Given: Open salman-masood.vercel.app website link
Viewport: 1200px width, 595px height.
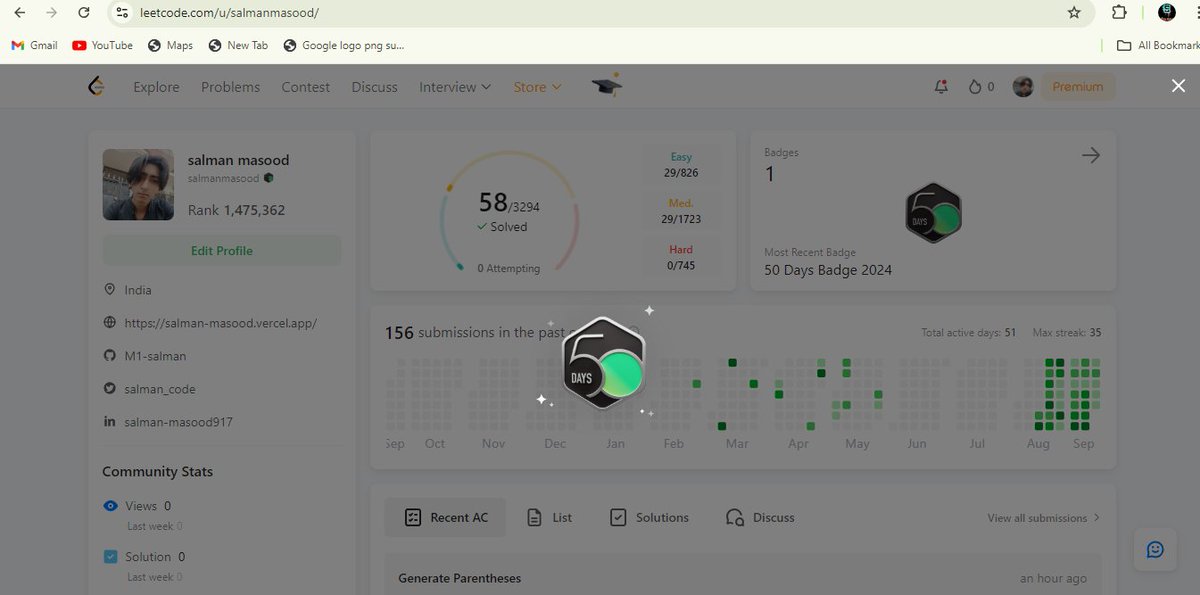Looking at the screenshot, I should pos(221,323).
